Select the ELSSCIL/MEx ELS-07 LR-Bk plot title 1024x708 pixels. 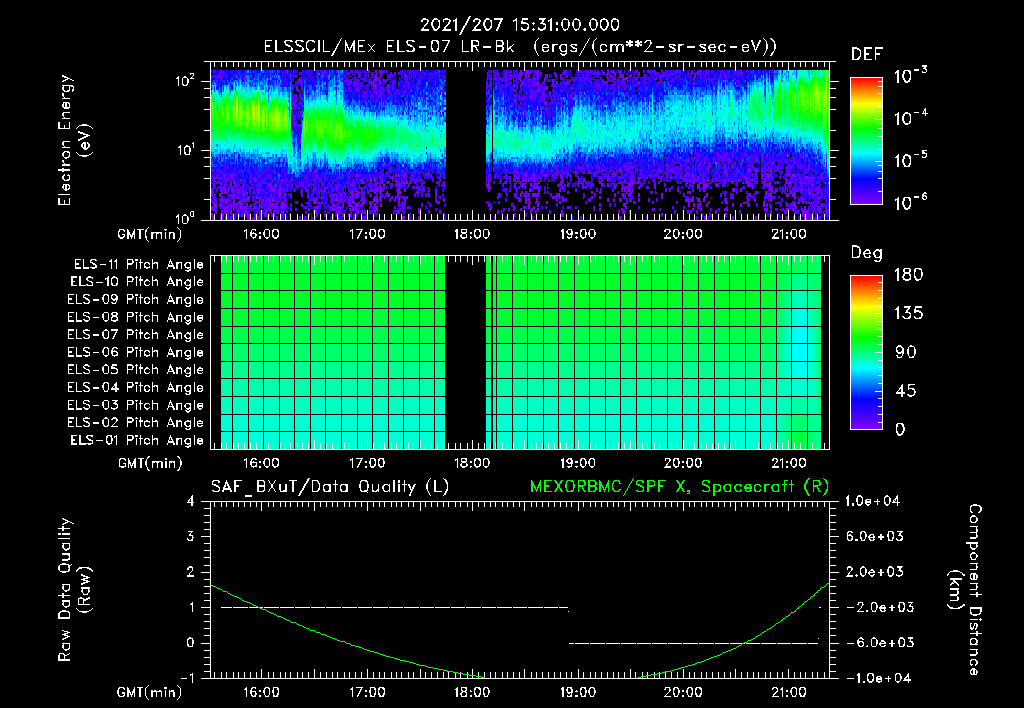click(x=520, y=46)
